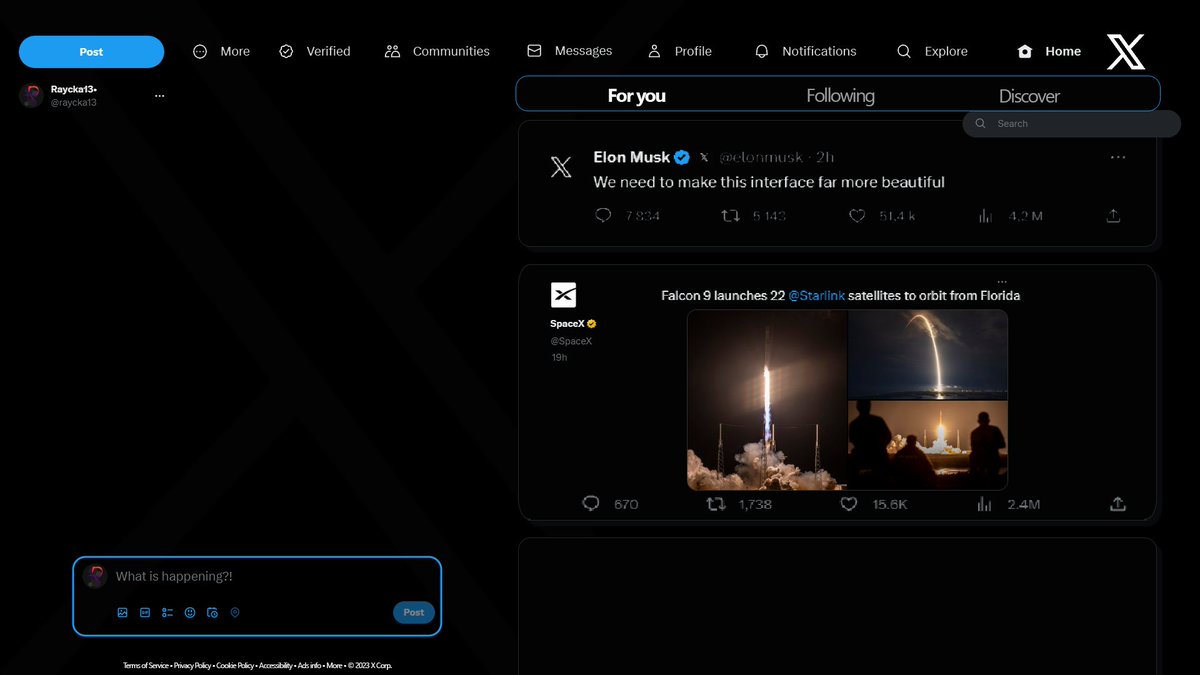The image size is (1200, 675).
Task: Open the emoji picker in composer
Action: pyautogui.click(x=190, y=612)
